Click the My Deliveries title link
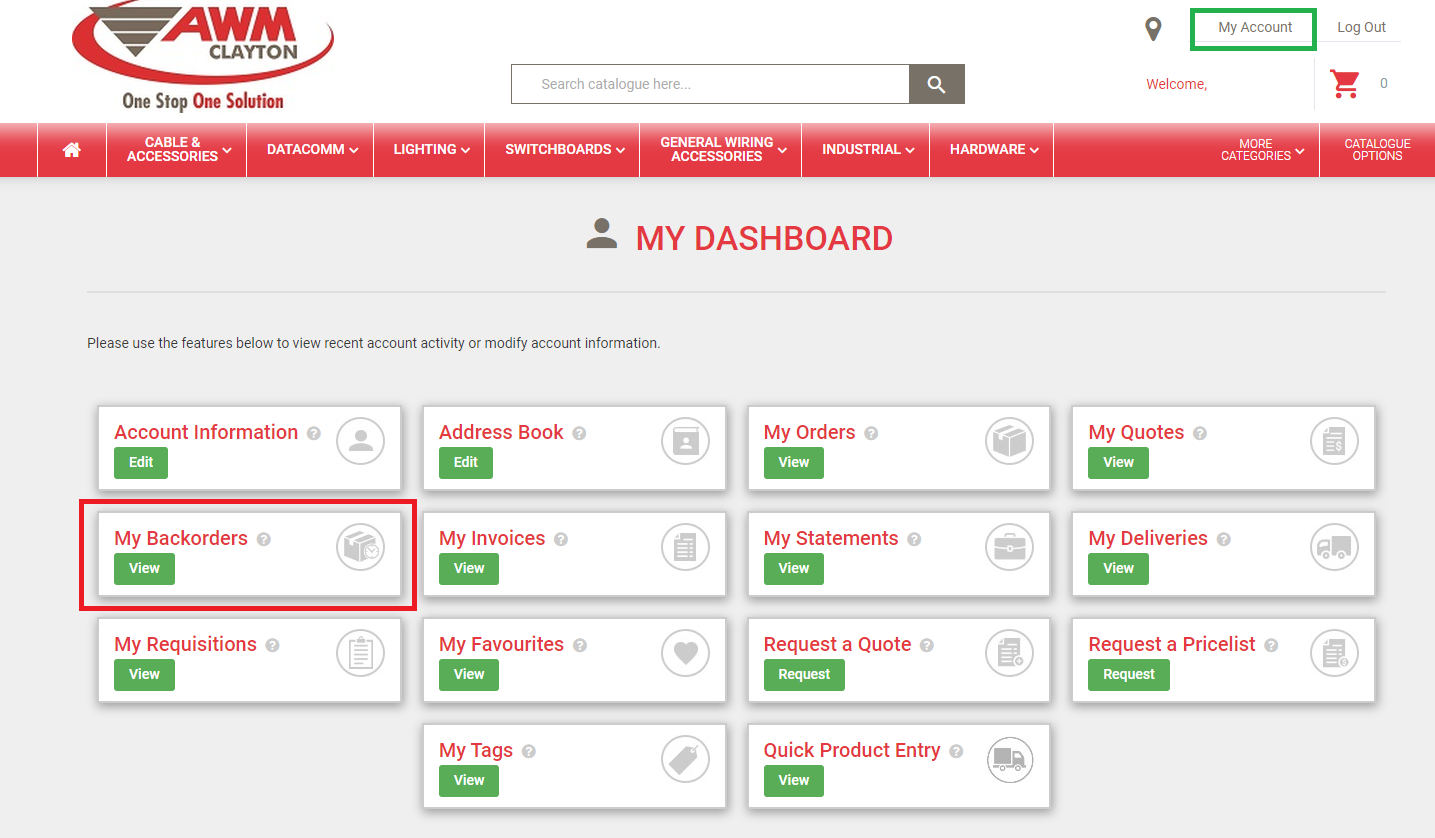The width and height of the screenshot is (1435, 838). click(x=1148, y=538)
